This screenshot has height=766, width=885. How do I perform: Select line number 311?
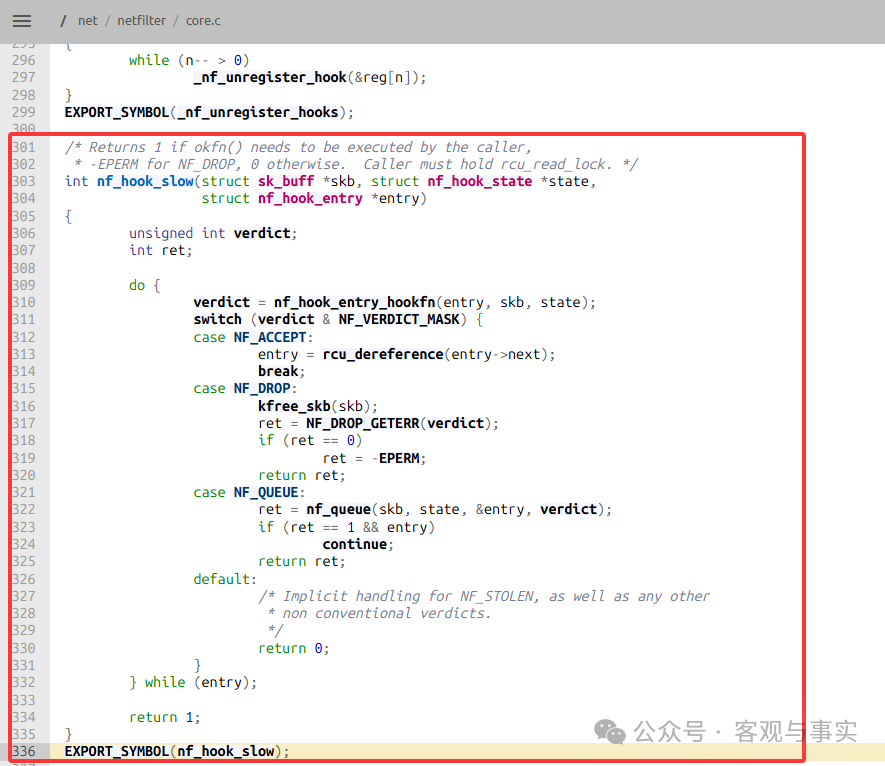click(x=24, y=319)
